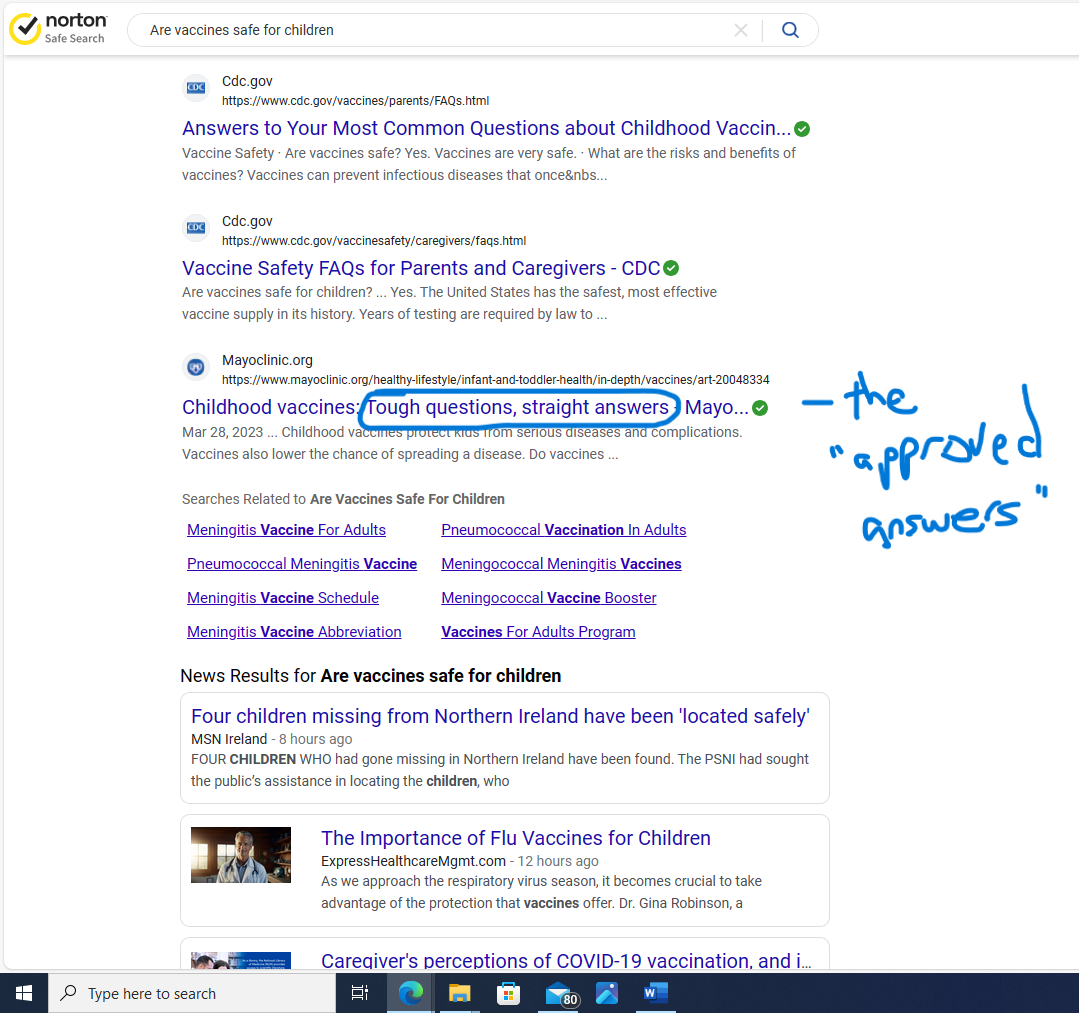Click 'MSN Ireland - 8 hours ago' source text
This screenshot has height=1013, width=1079.
[272, 739]
